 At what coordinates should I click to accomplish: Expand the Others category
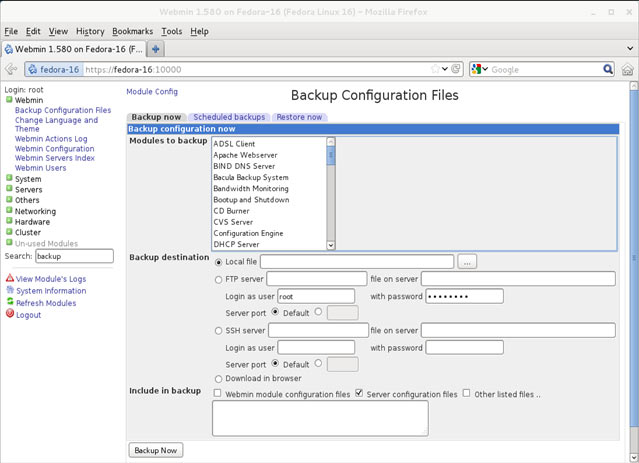pos(9,199)
